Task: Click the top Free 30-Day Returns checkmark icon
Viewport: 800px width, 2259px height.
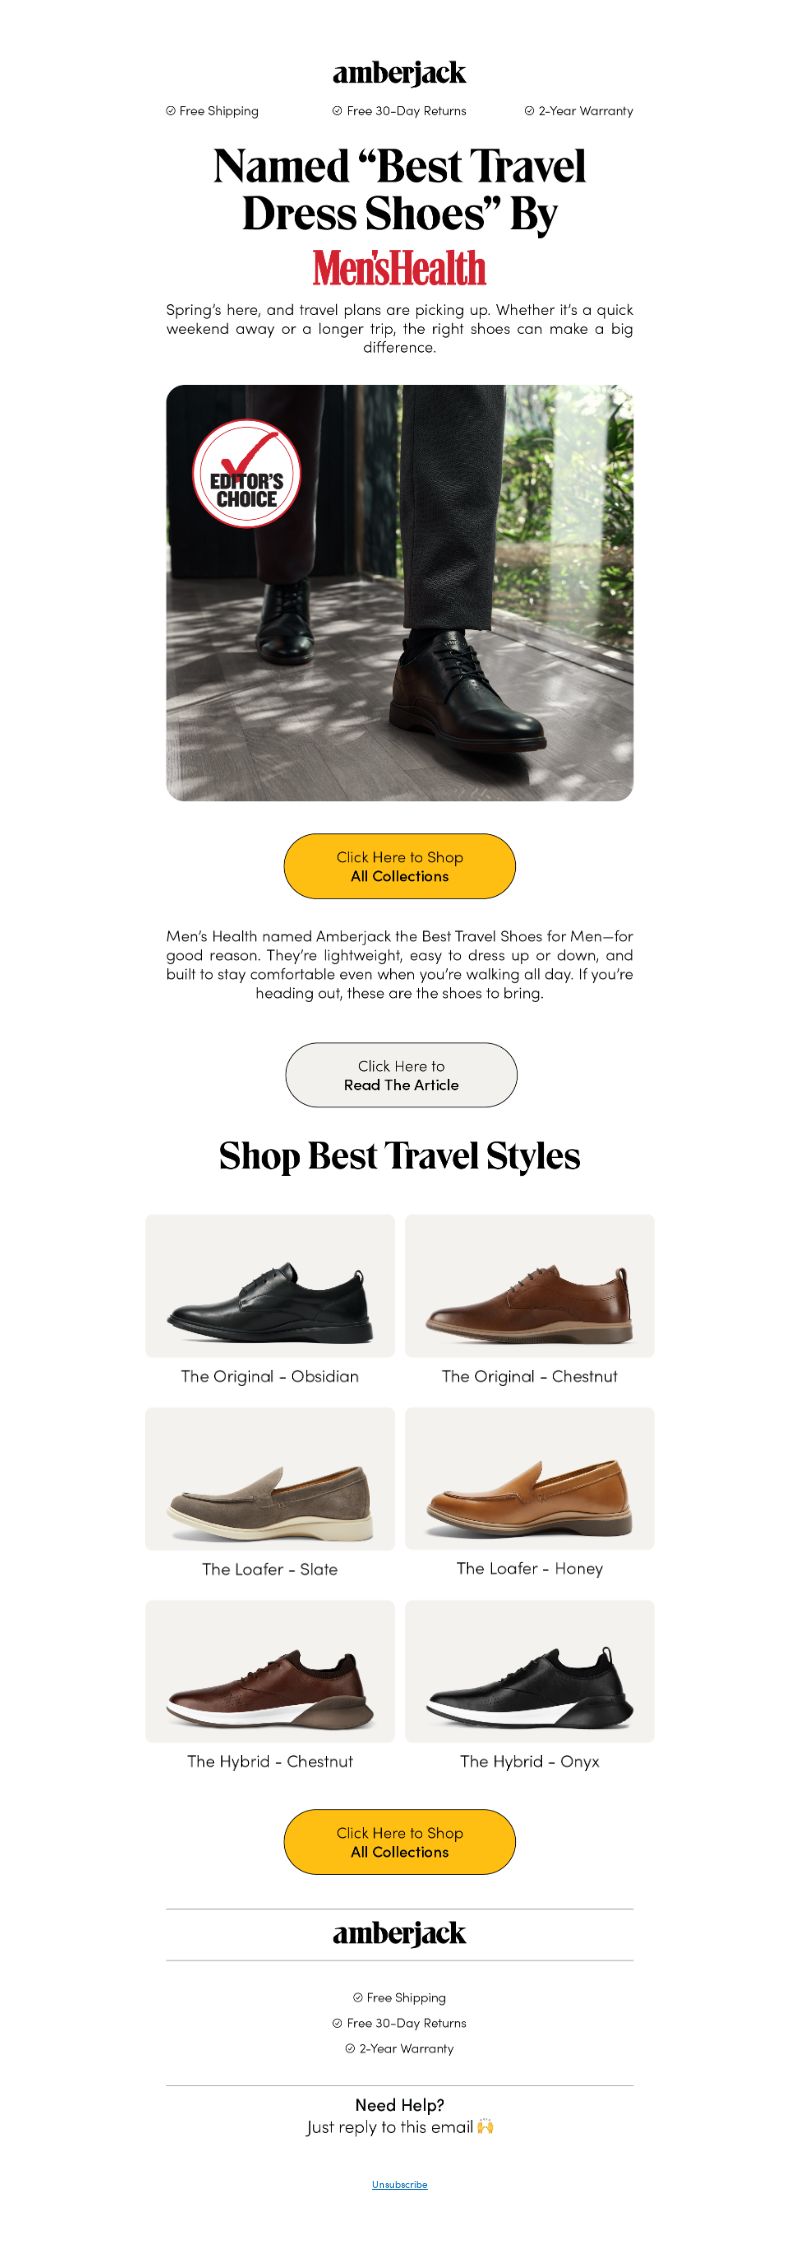Action: [337, 111]
